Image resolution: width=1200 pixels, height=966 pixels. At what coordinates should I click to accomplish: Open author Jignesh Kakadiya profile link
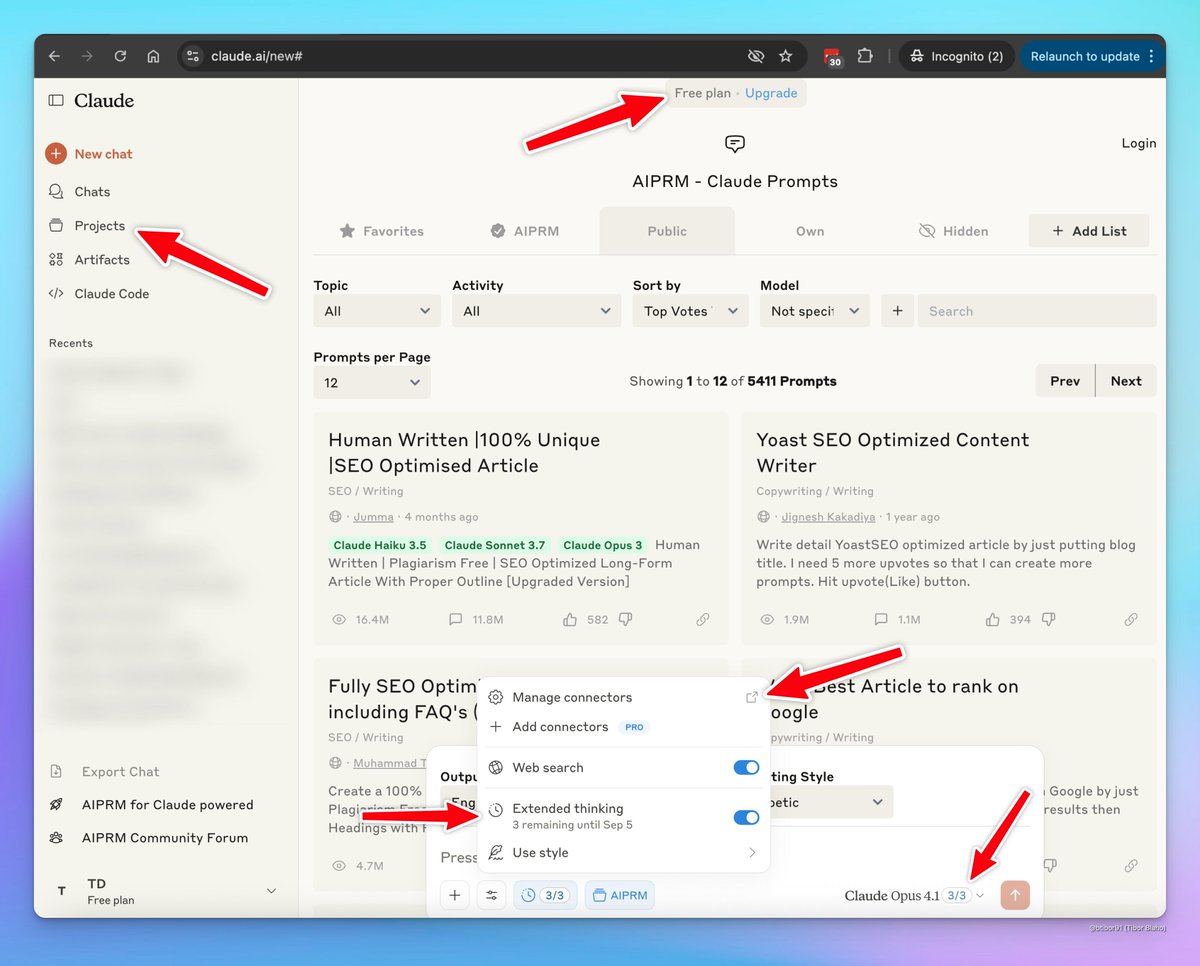828,517
